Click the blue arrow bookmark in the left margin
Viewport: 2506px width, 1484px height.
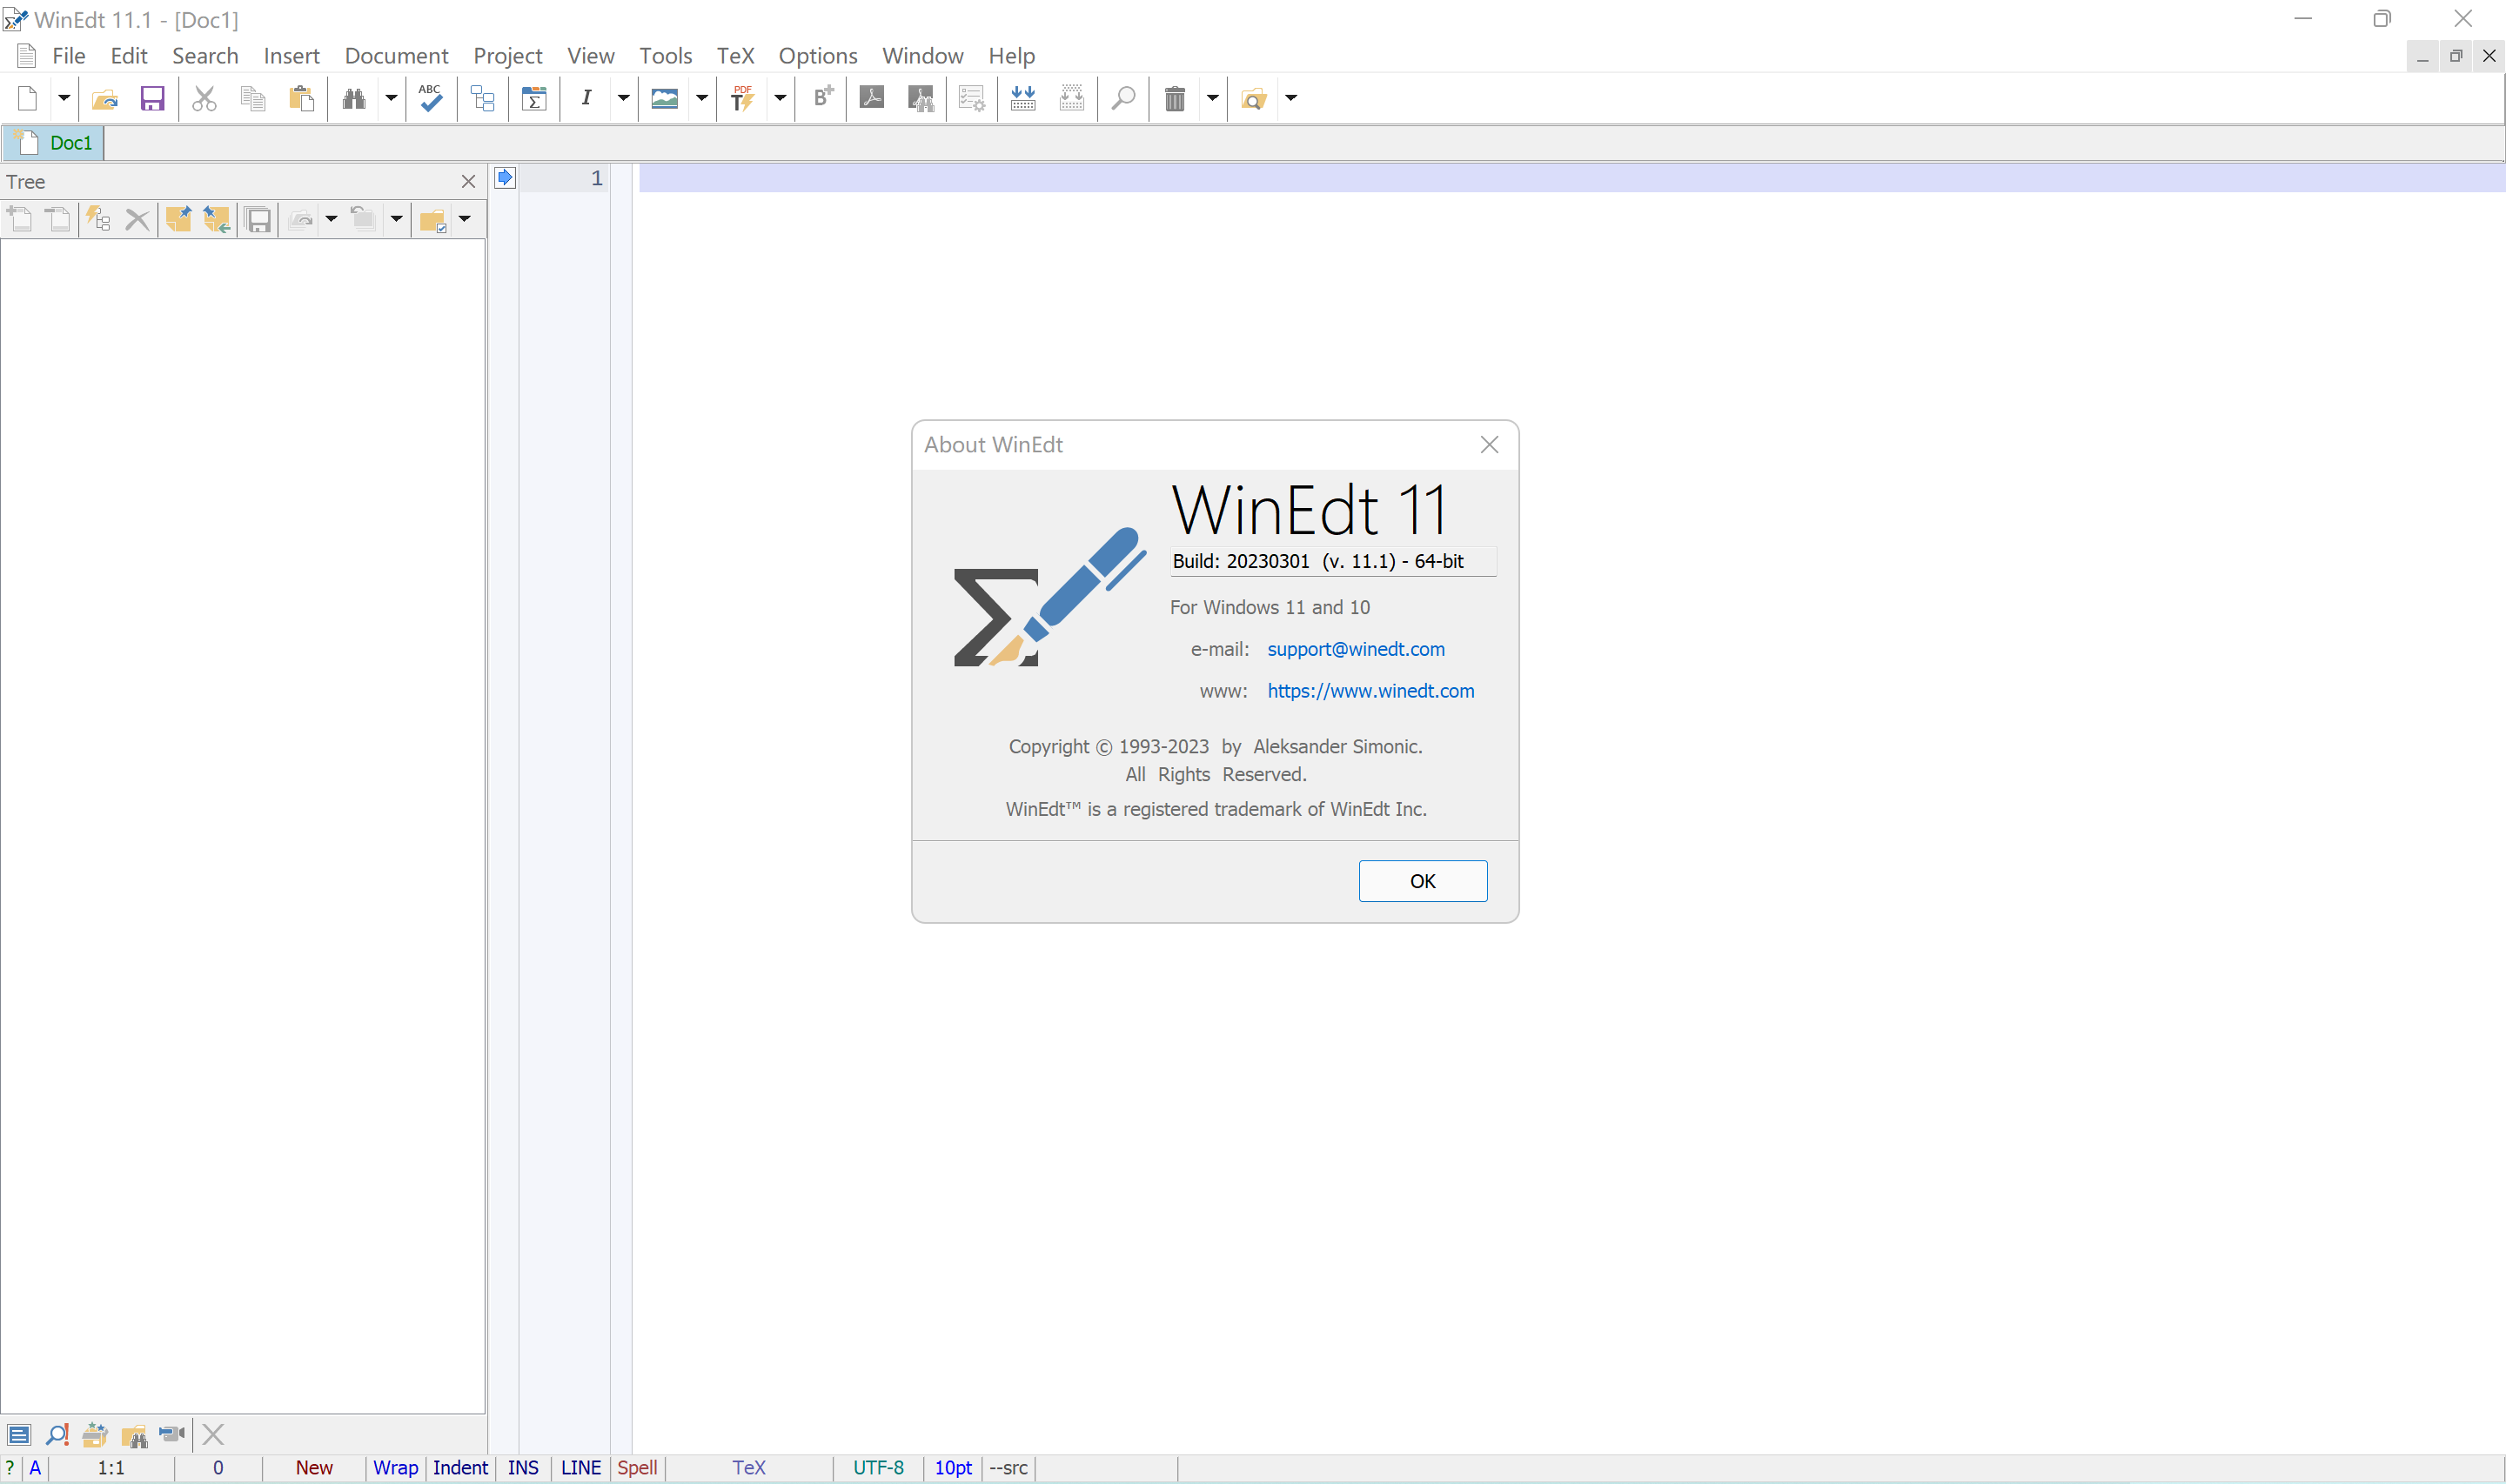505,177
